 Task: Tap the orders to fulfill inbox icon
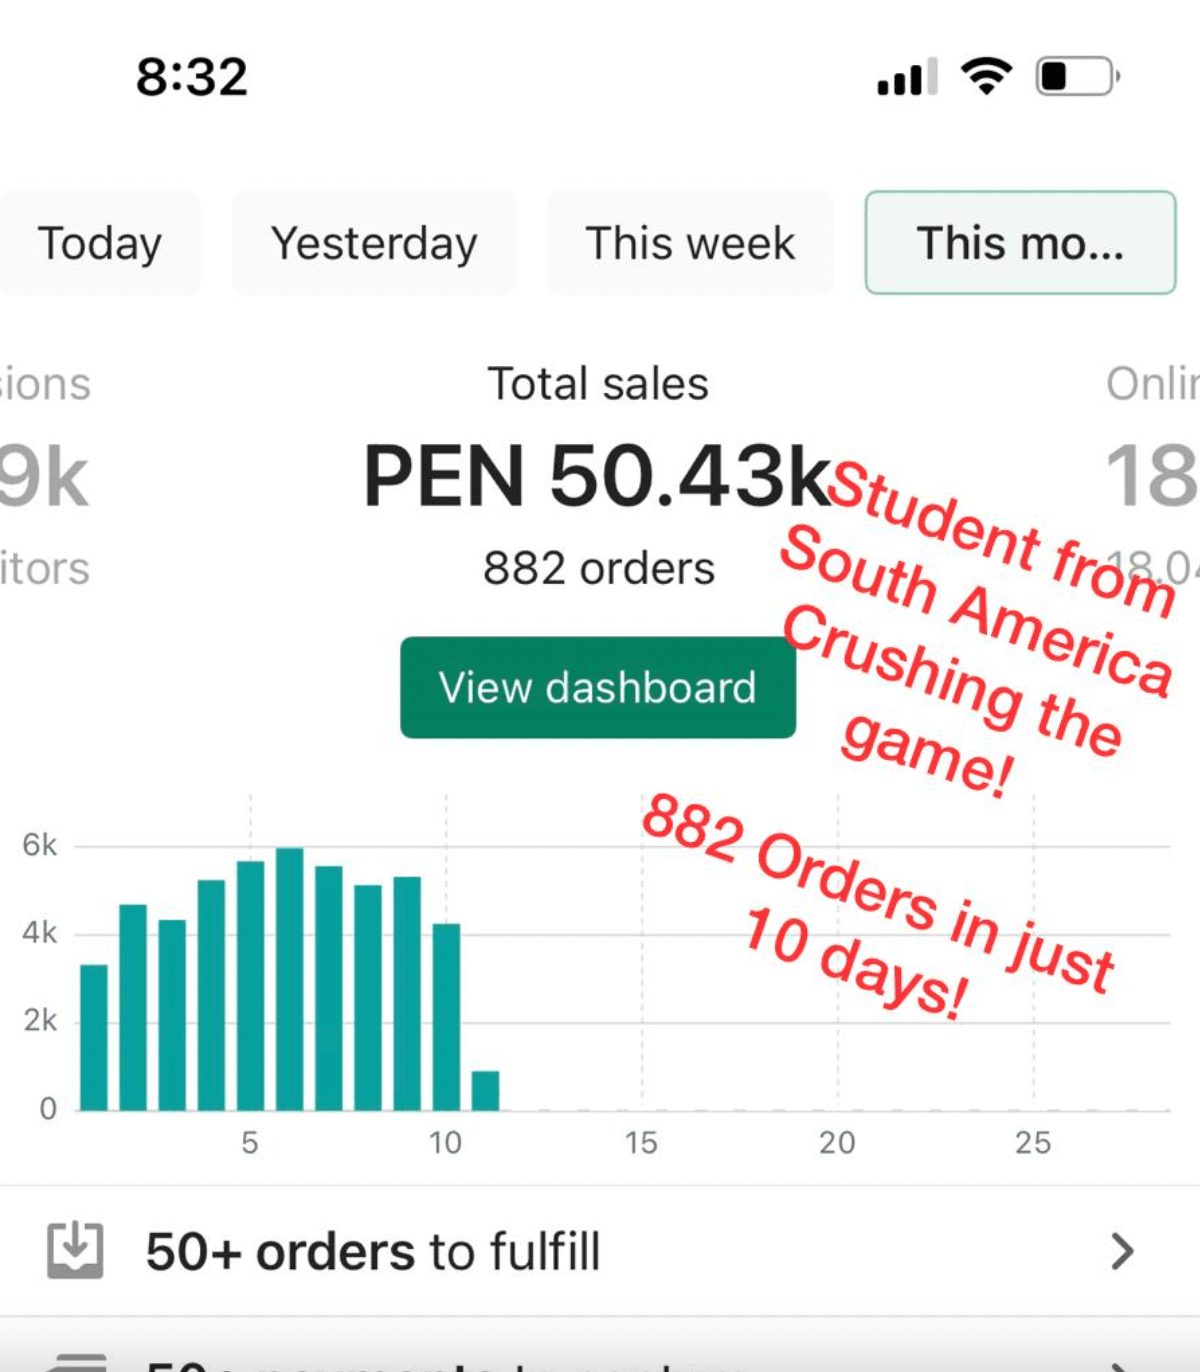tap(75, 1250)
